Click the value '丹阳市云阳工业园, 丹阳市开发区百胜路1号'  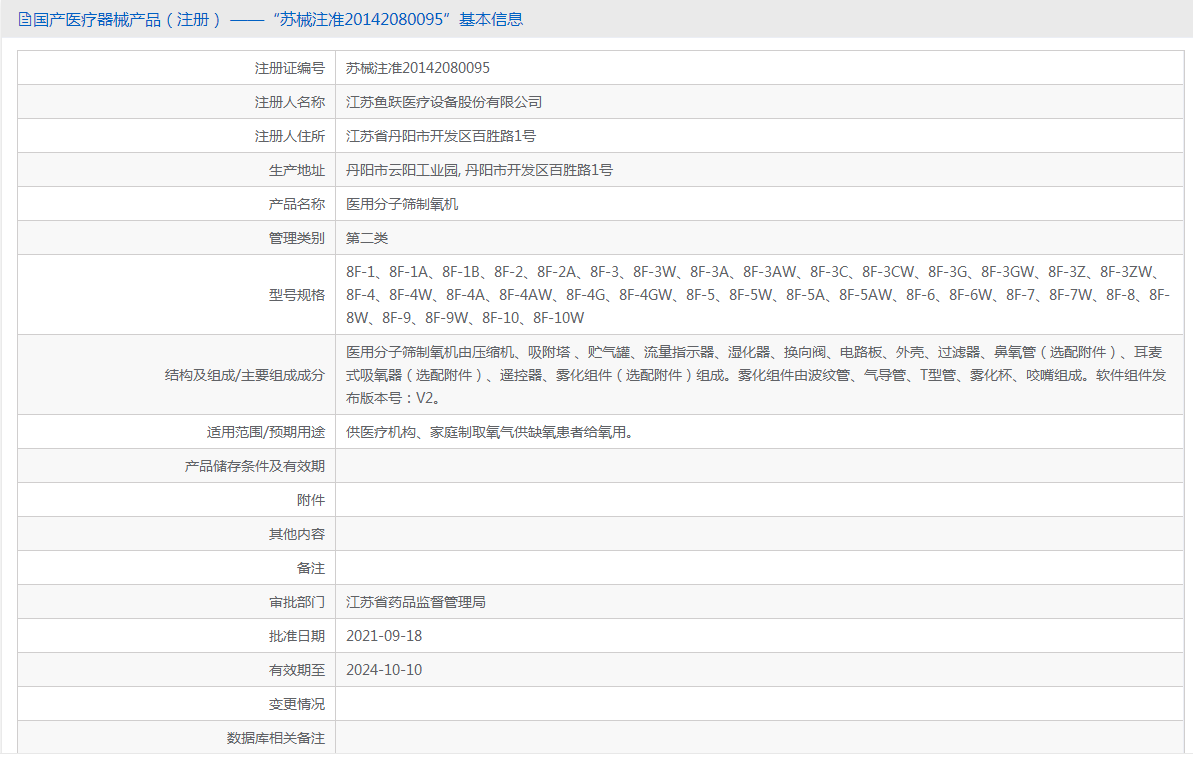click(479, 170)
